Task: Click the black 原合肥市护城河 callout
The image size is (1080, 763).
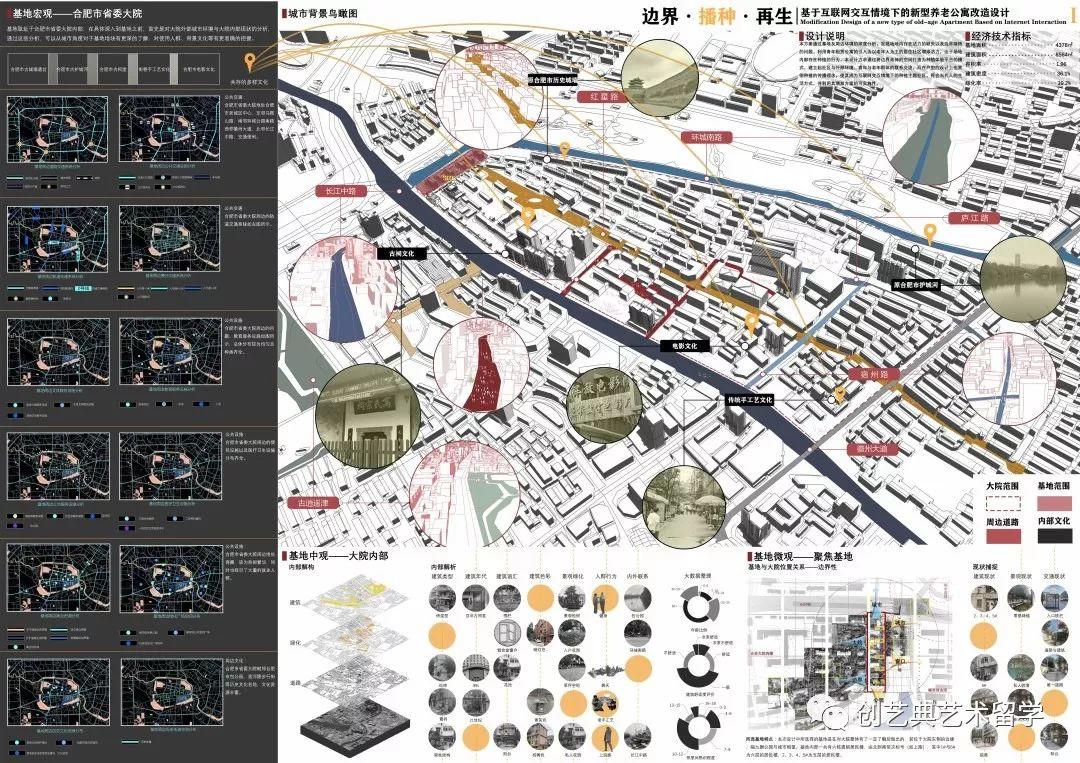Action: [916, 284]
